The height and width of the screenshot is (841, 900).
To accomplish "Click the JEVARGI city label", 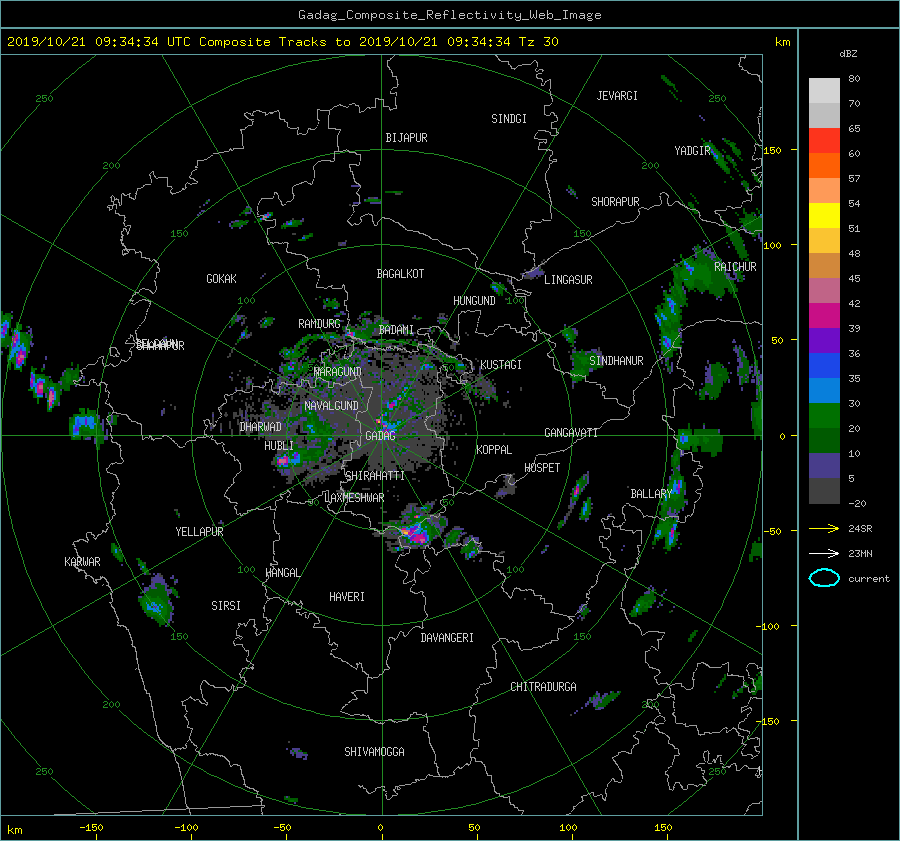I will pos(618,96).
